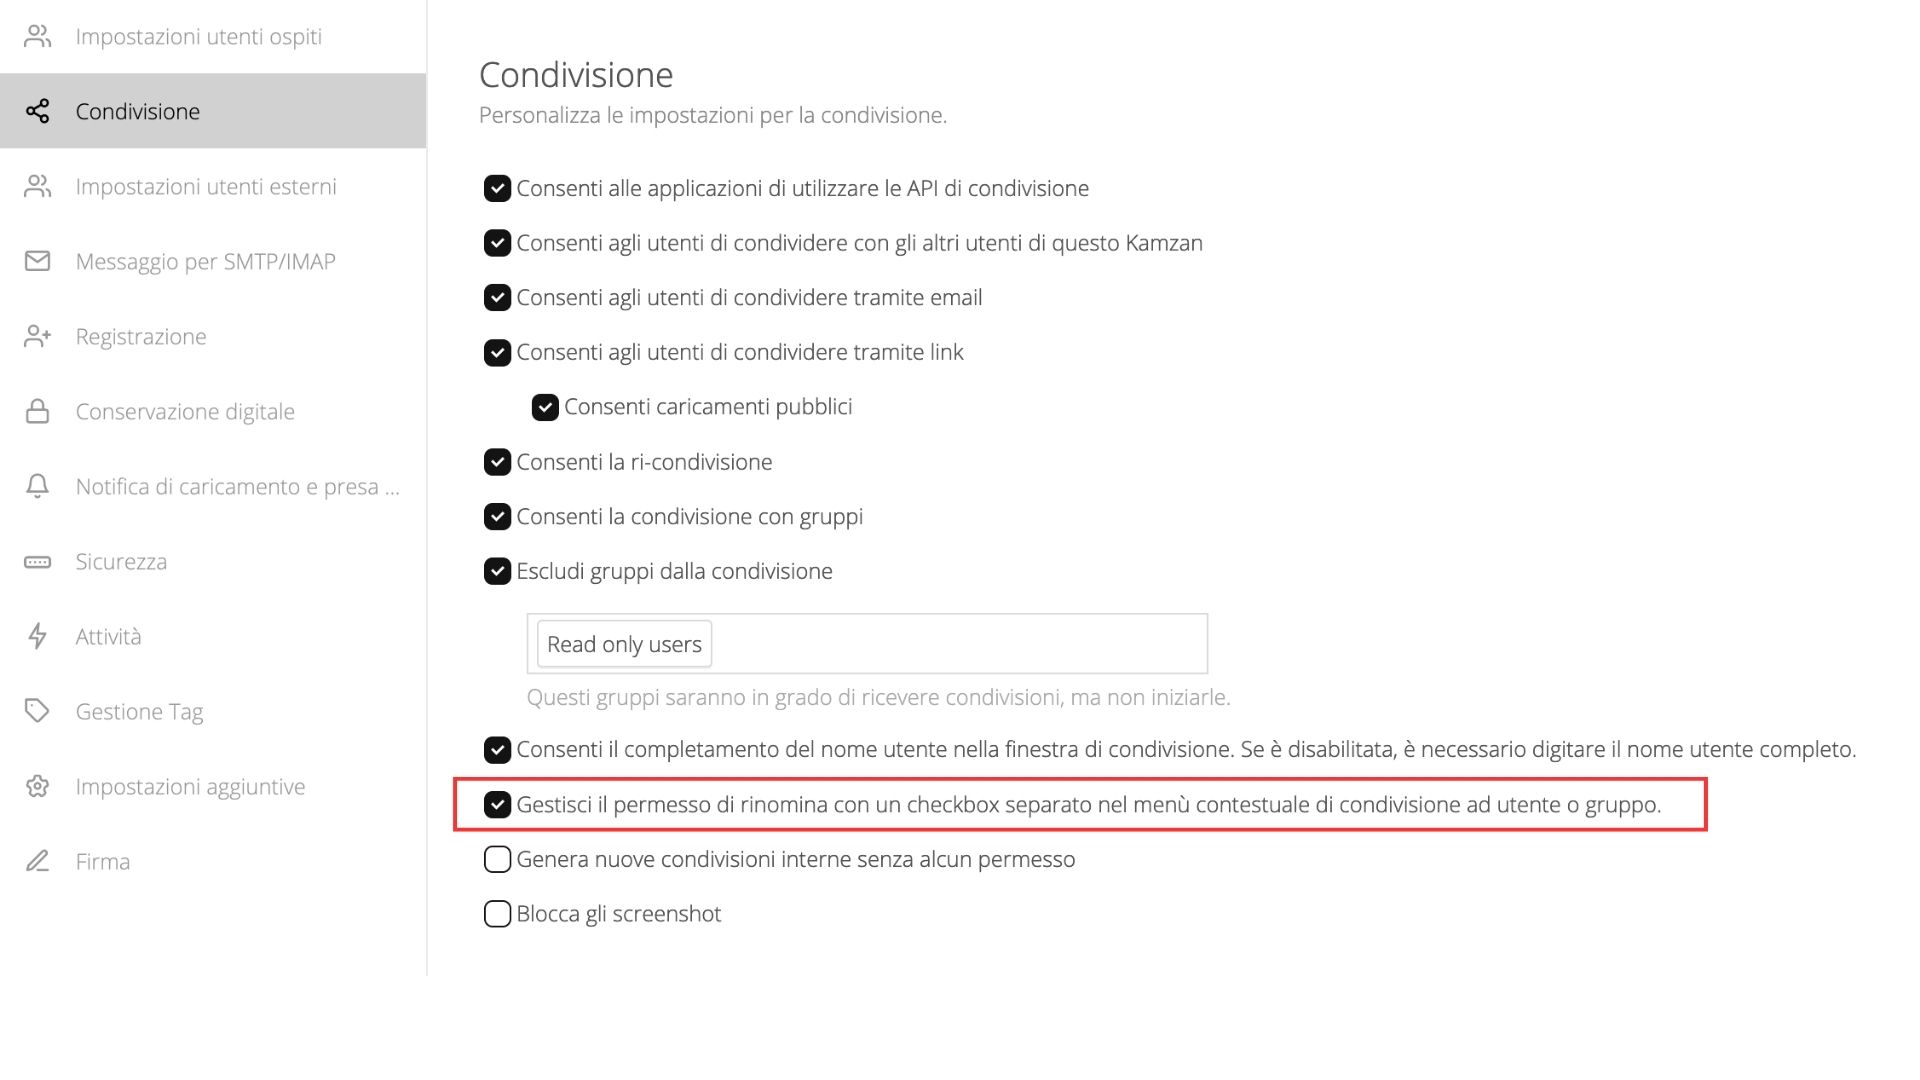Check Genera nuove condivisioni interne senza alcun permesso
Screen dimensions: 1920x1080
[497, 859]
